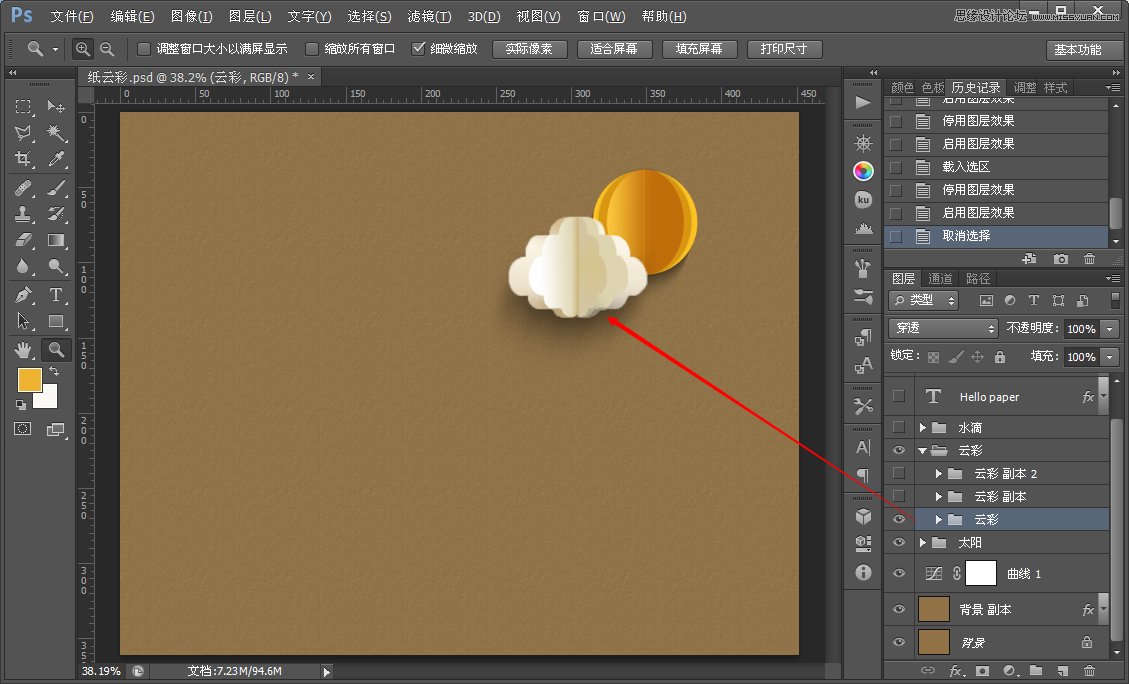Image resolution: width=1129 pixels, height=684 pixels.
Task: Swap foreground and background colors
Action: point(54,372)
